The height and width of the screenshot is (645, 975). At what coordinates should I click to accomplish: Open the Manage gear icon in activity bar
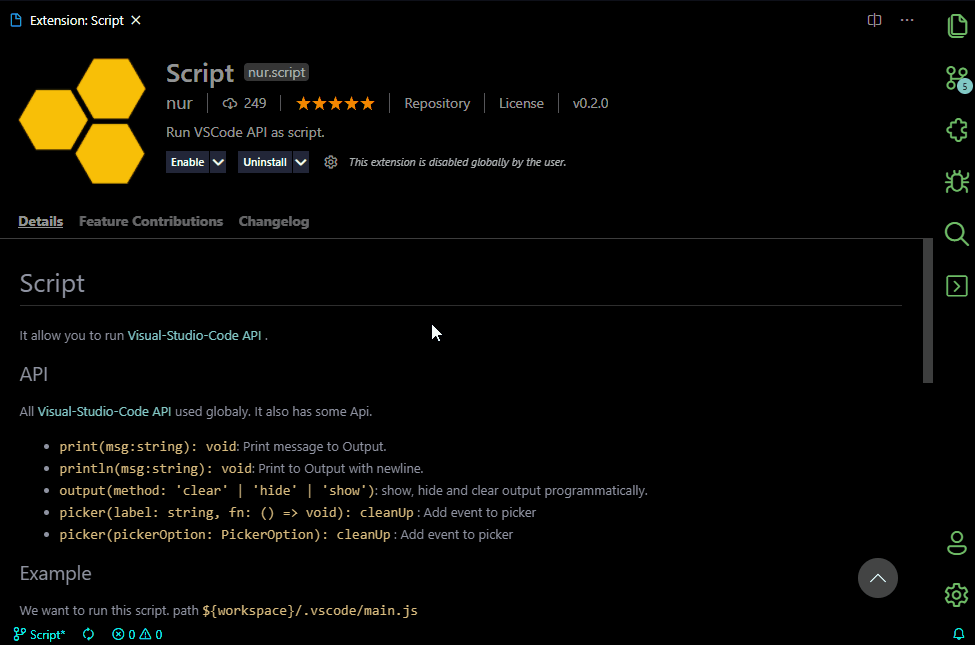pyautogui.click(x=956, y=595)
